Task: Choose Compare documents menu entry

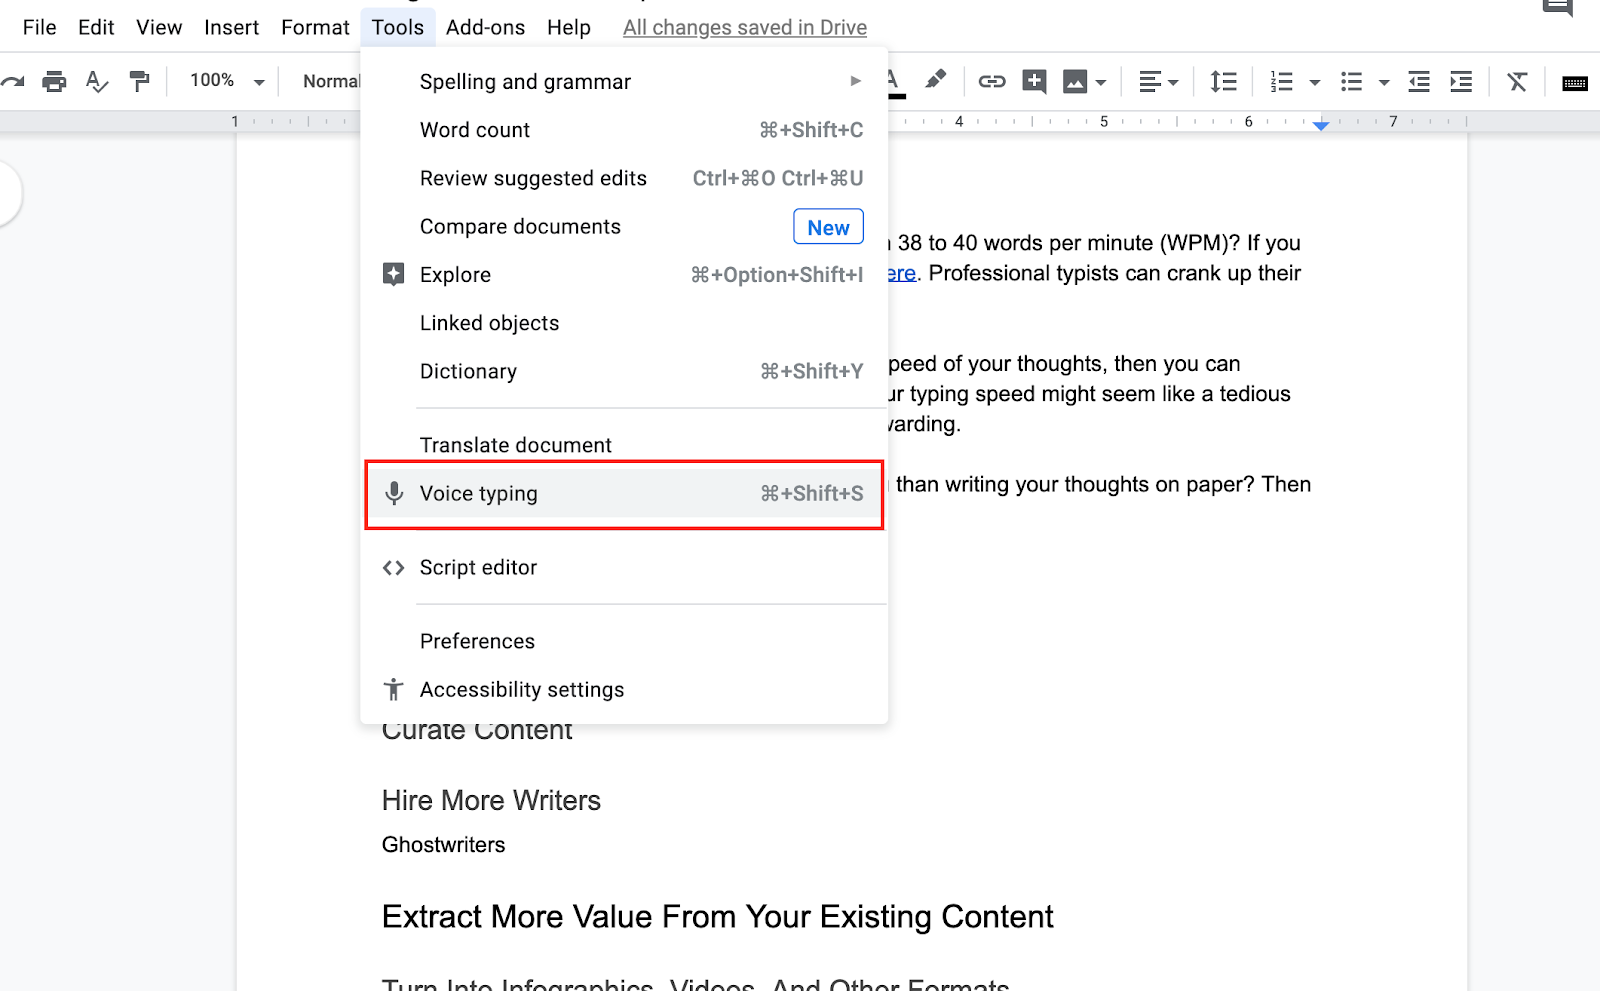Action: (x=624, y=227)
